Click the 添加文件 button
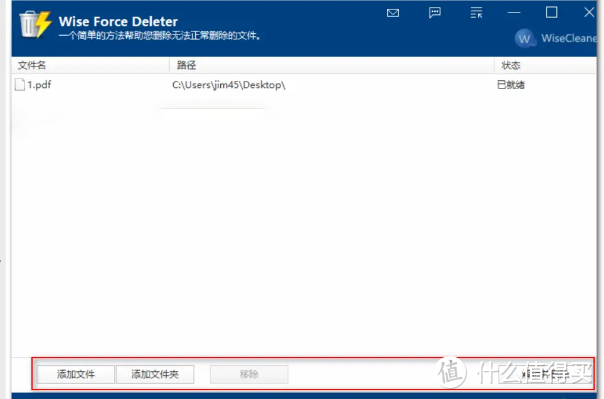Screen dimensions: 604x399 76,374
